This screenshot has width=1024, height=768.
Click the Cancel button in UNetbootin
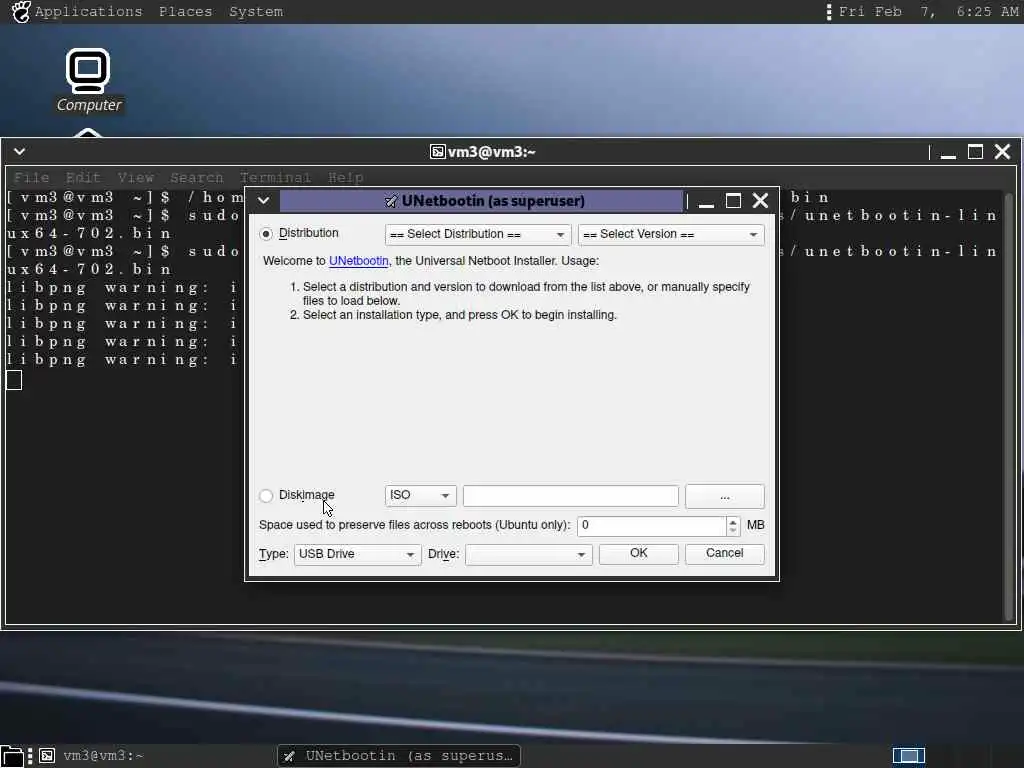(x=724, y=554)
